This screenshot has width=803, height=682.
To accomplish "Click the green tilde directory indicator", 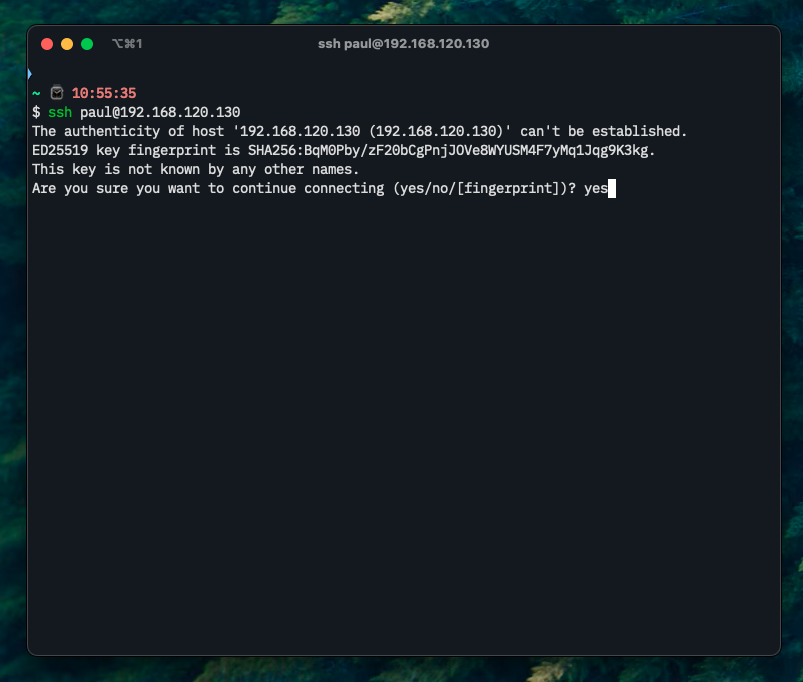I will 36,93.
